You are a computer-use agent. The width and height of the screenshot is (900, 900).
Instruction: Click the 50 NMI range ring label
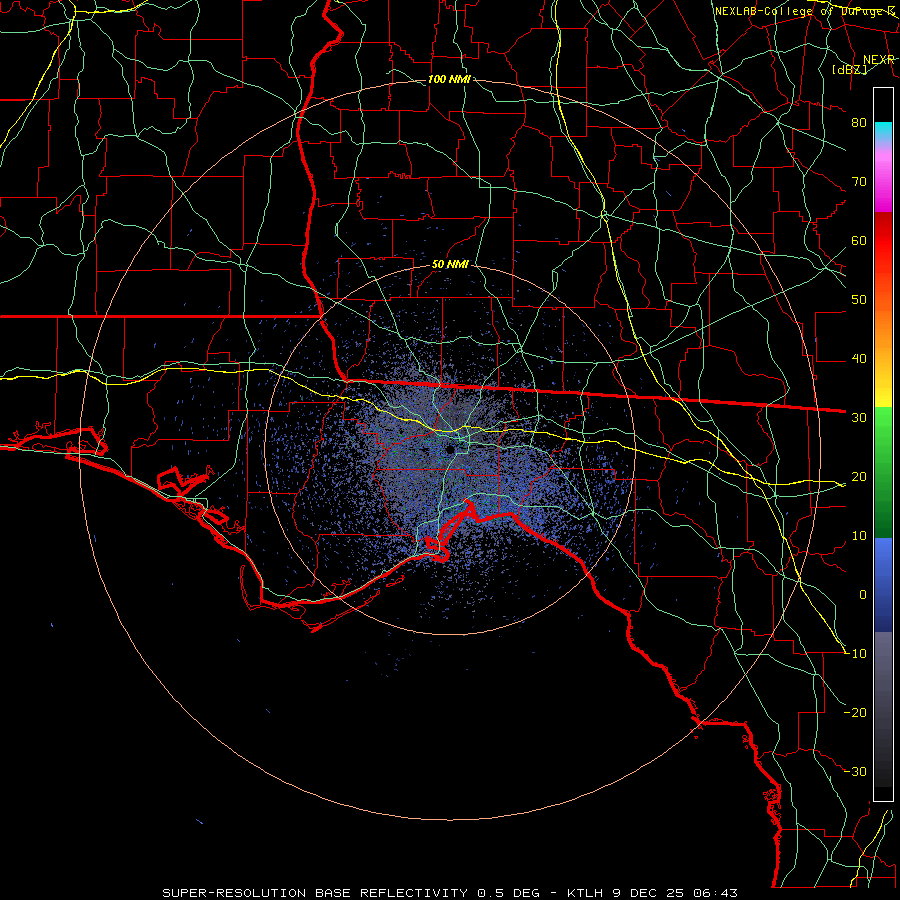click(450, 265)
